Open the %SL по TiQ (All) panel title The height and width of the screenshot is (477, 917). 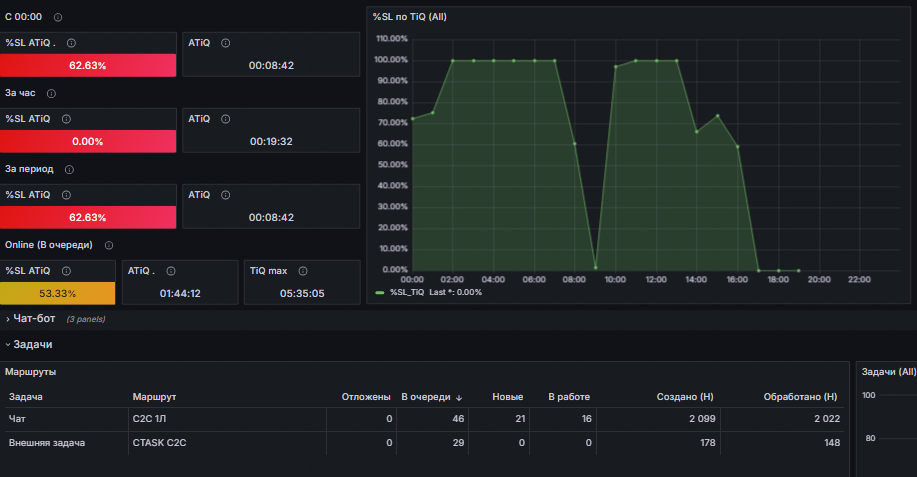click(x=409, y=17)
